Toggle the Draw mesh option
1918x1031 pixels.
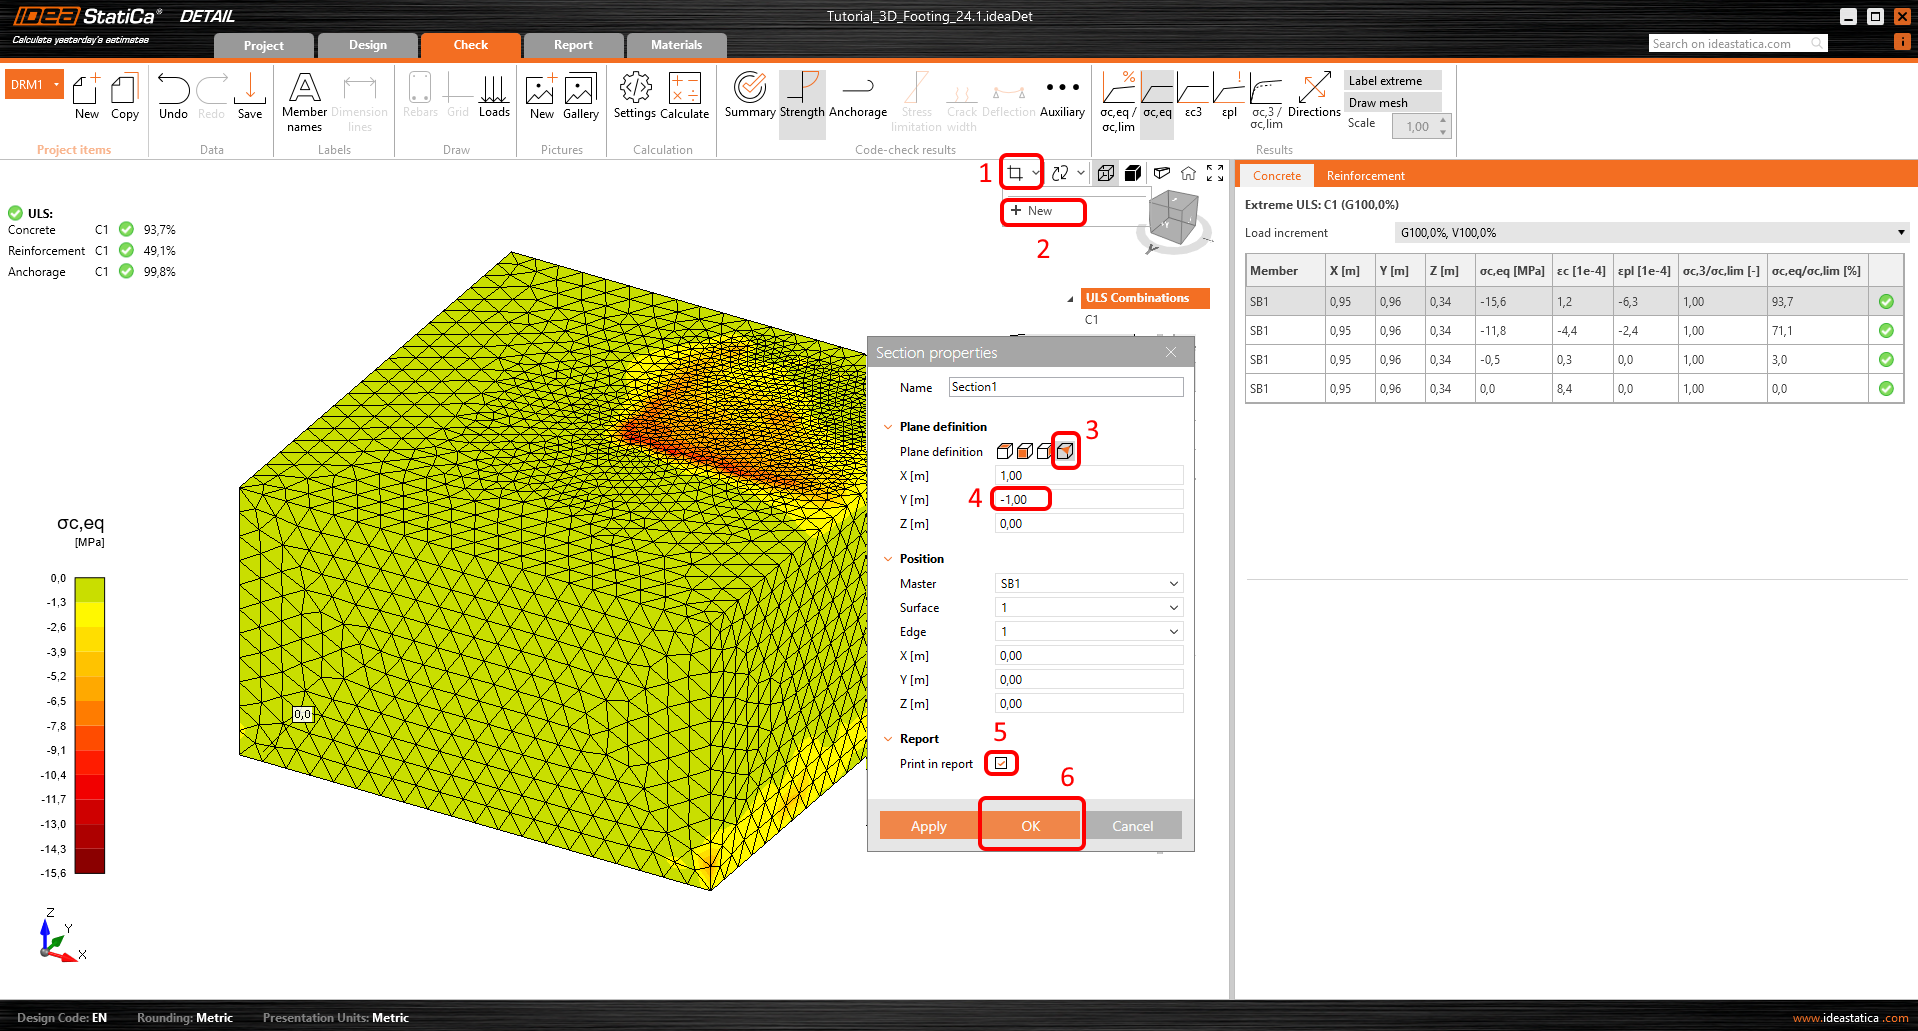[x=1392, y=103]
